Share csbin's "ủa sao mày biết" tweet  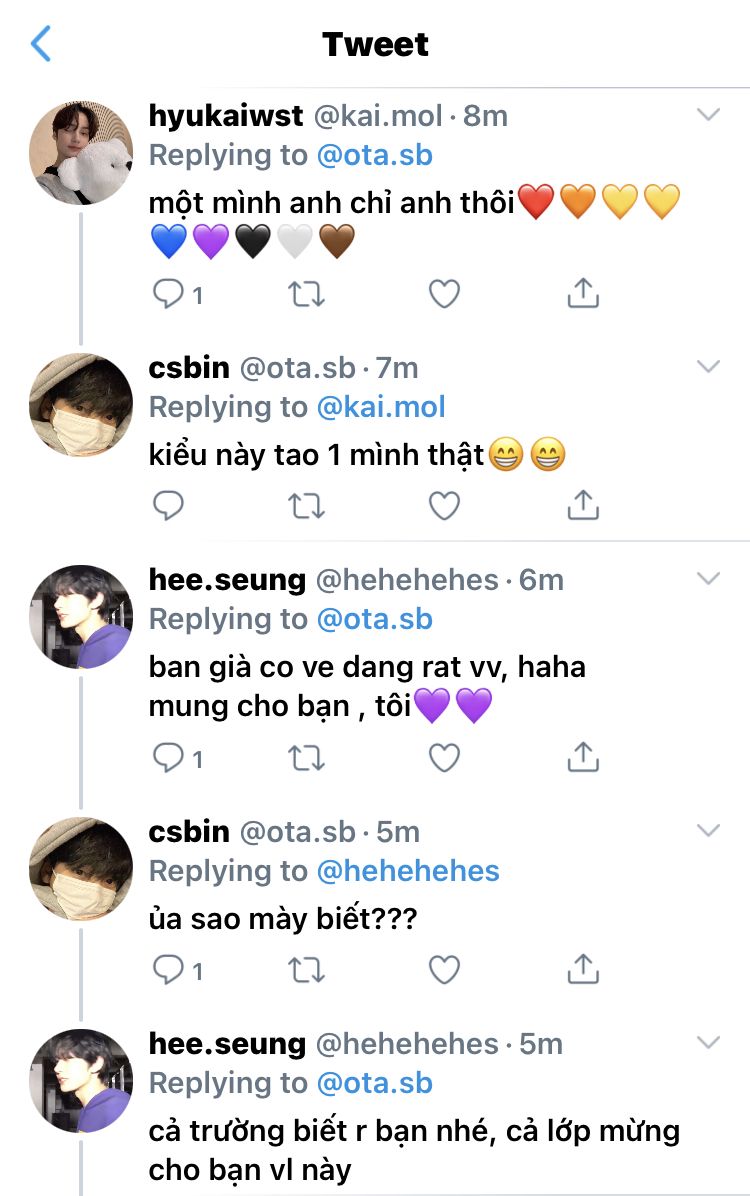(x=582, y=969)
